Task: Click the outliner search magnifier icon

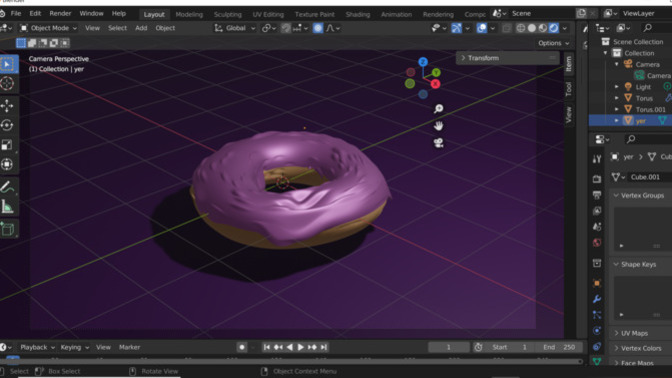Action: pyautogui.click(x=648, y=28)
